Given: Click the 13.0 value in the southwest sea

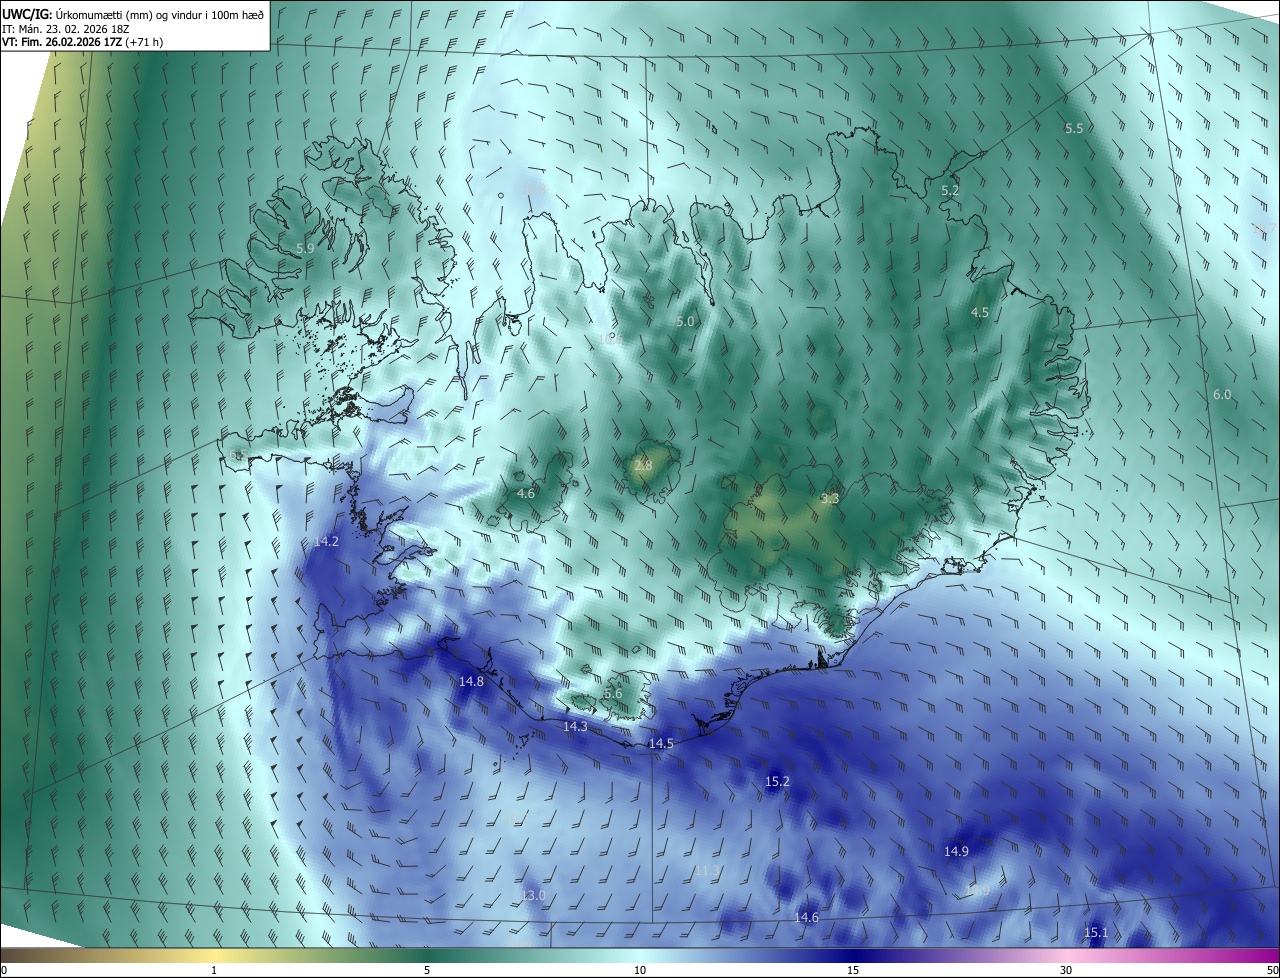Looking at the screenshot, I should [x=534, y=895].
